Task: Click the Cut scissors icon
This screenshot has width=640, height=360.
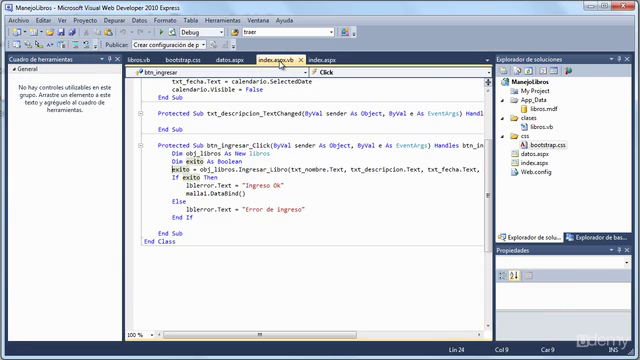Action: point(87,32)
